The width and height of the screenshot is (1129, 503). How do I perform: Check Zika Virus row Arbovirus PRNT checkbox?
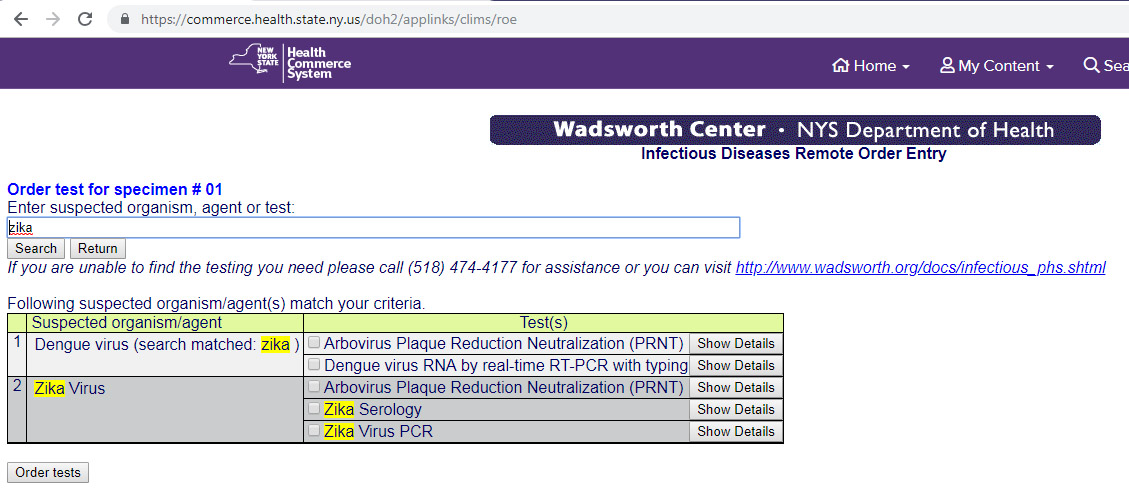tap(314, 387)
